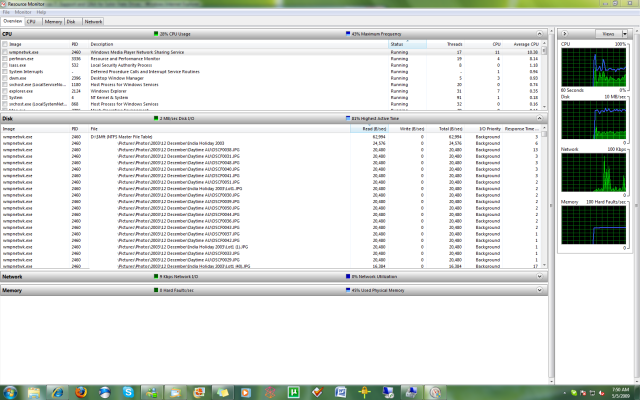640x400 pixels.
Task: Switch to Resource Monitor taskbar icon
Action: [435, 392]
